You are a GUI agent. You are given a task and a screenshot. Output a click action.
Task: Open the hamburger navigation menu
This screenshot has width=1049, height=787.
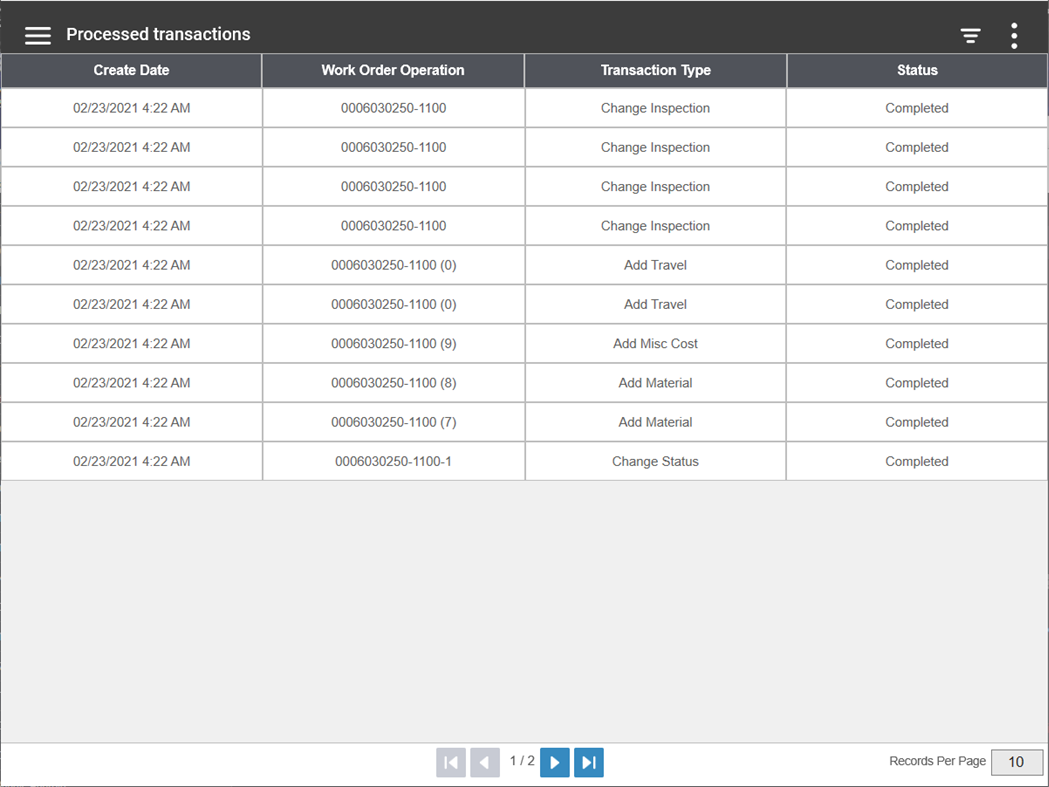(x=37, y=35)
